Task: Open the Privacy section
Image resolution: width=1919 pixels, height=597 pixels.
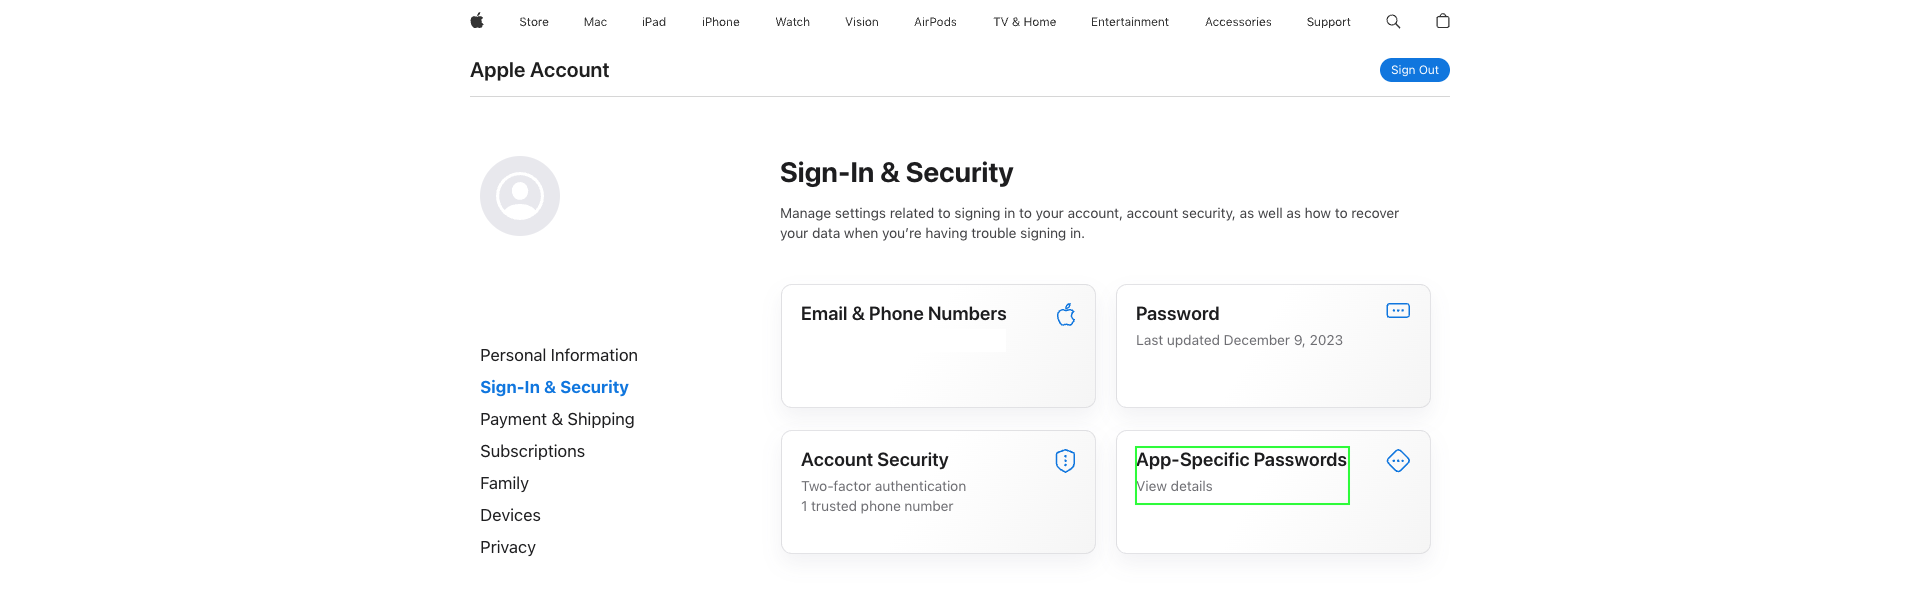Action: tap(508, 547)
